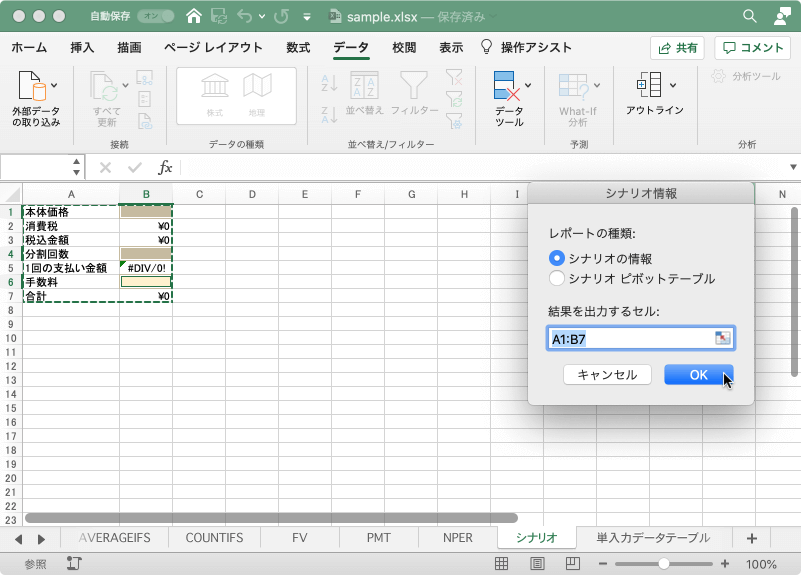
Task: Click the user account icon
Action: click(x=782, y=16)
